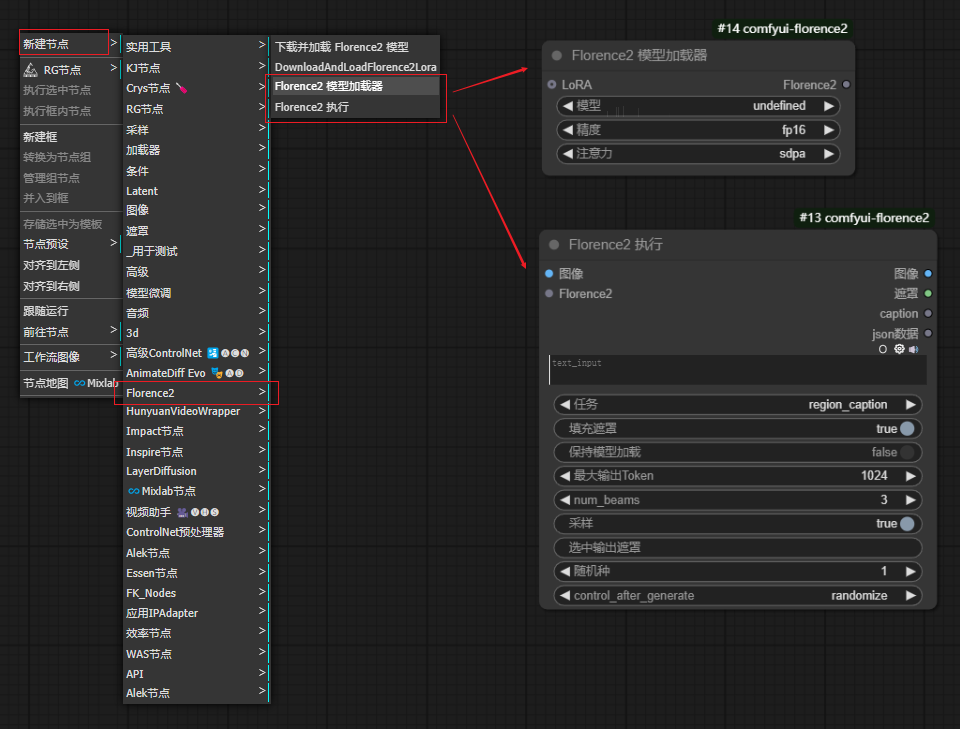
Task: Open the WAS节点 submenu
Action: pyautogui.click(x=196, y=654)
